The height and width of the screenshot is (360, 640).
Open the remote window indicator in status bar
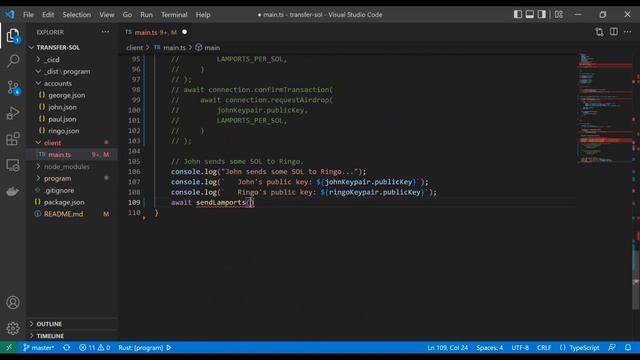point(9,348)
